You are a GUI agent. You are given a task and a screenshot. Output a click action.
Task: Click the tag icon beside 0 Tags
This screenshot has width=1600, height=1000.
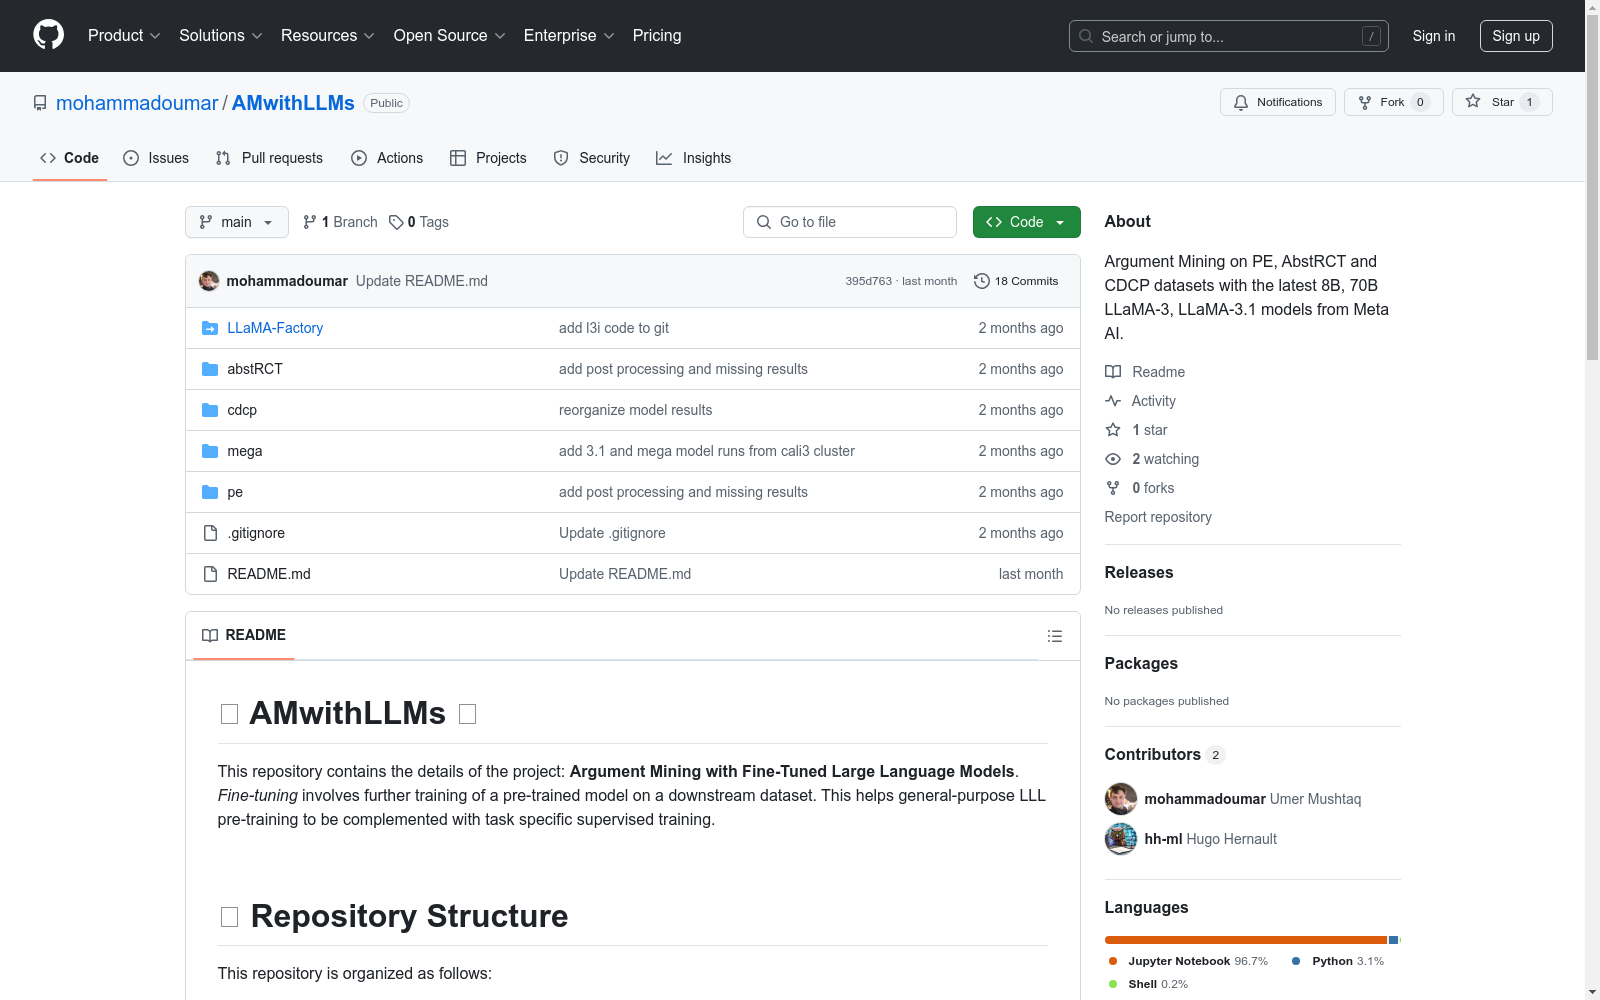coord(396,222)
